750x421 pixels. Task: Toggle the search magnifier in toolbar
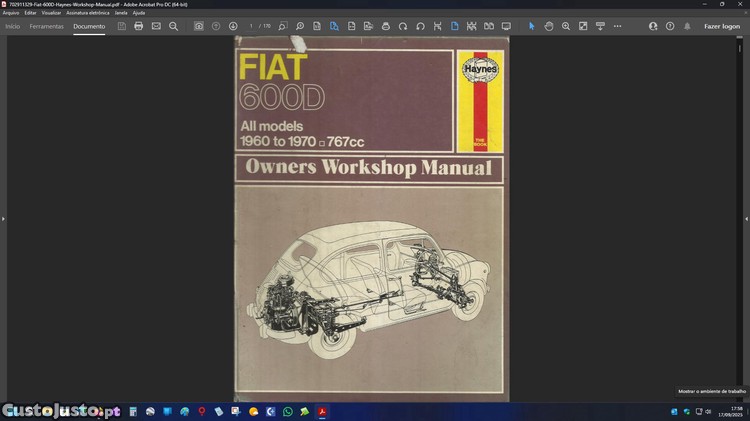click(x=173, y=26)
